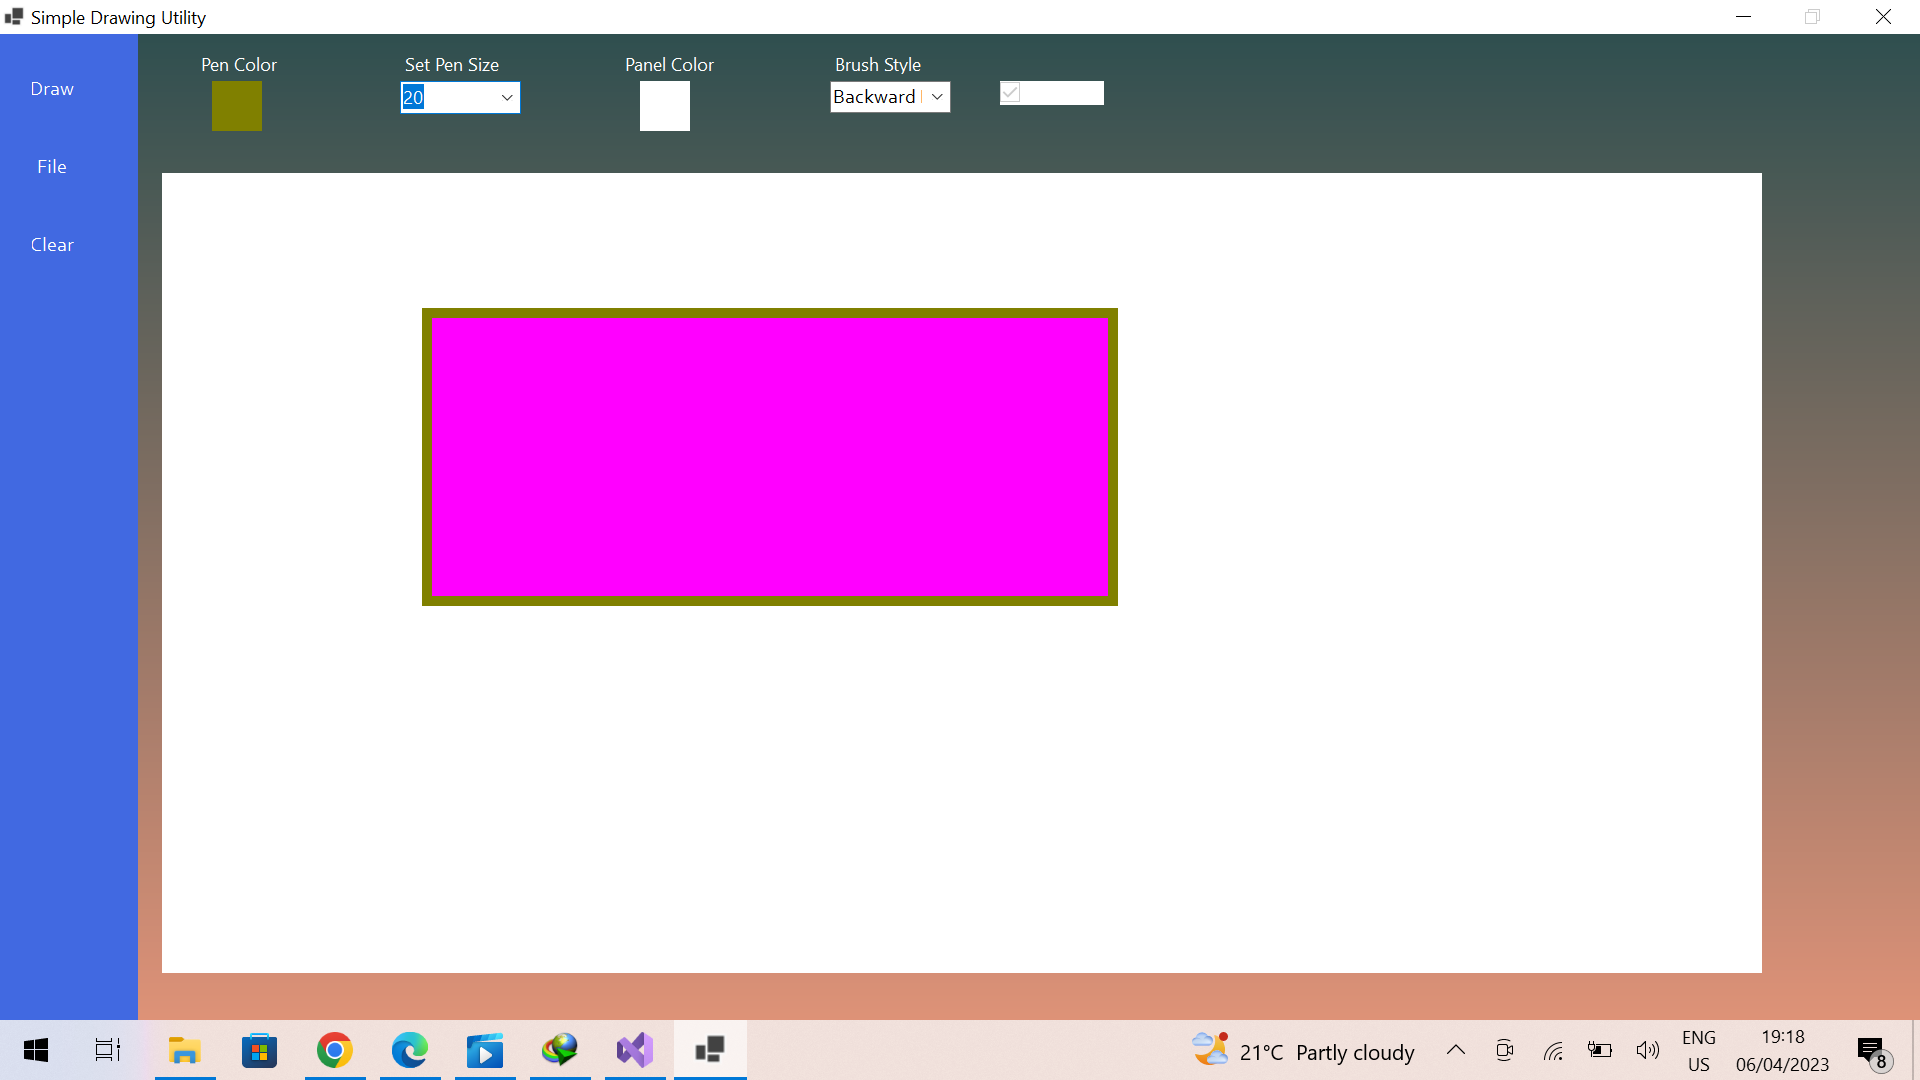This screenshot has height=1080, width=1920.
Task: Open Visual Studio from the taskbar
Action: tap(634, 1051)
